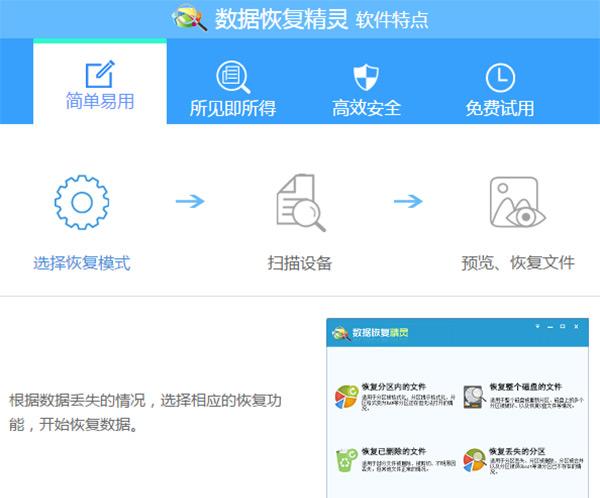
Task: Click the document magnifier icon above 所见即所得
Action: (233, 77)
